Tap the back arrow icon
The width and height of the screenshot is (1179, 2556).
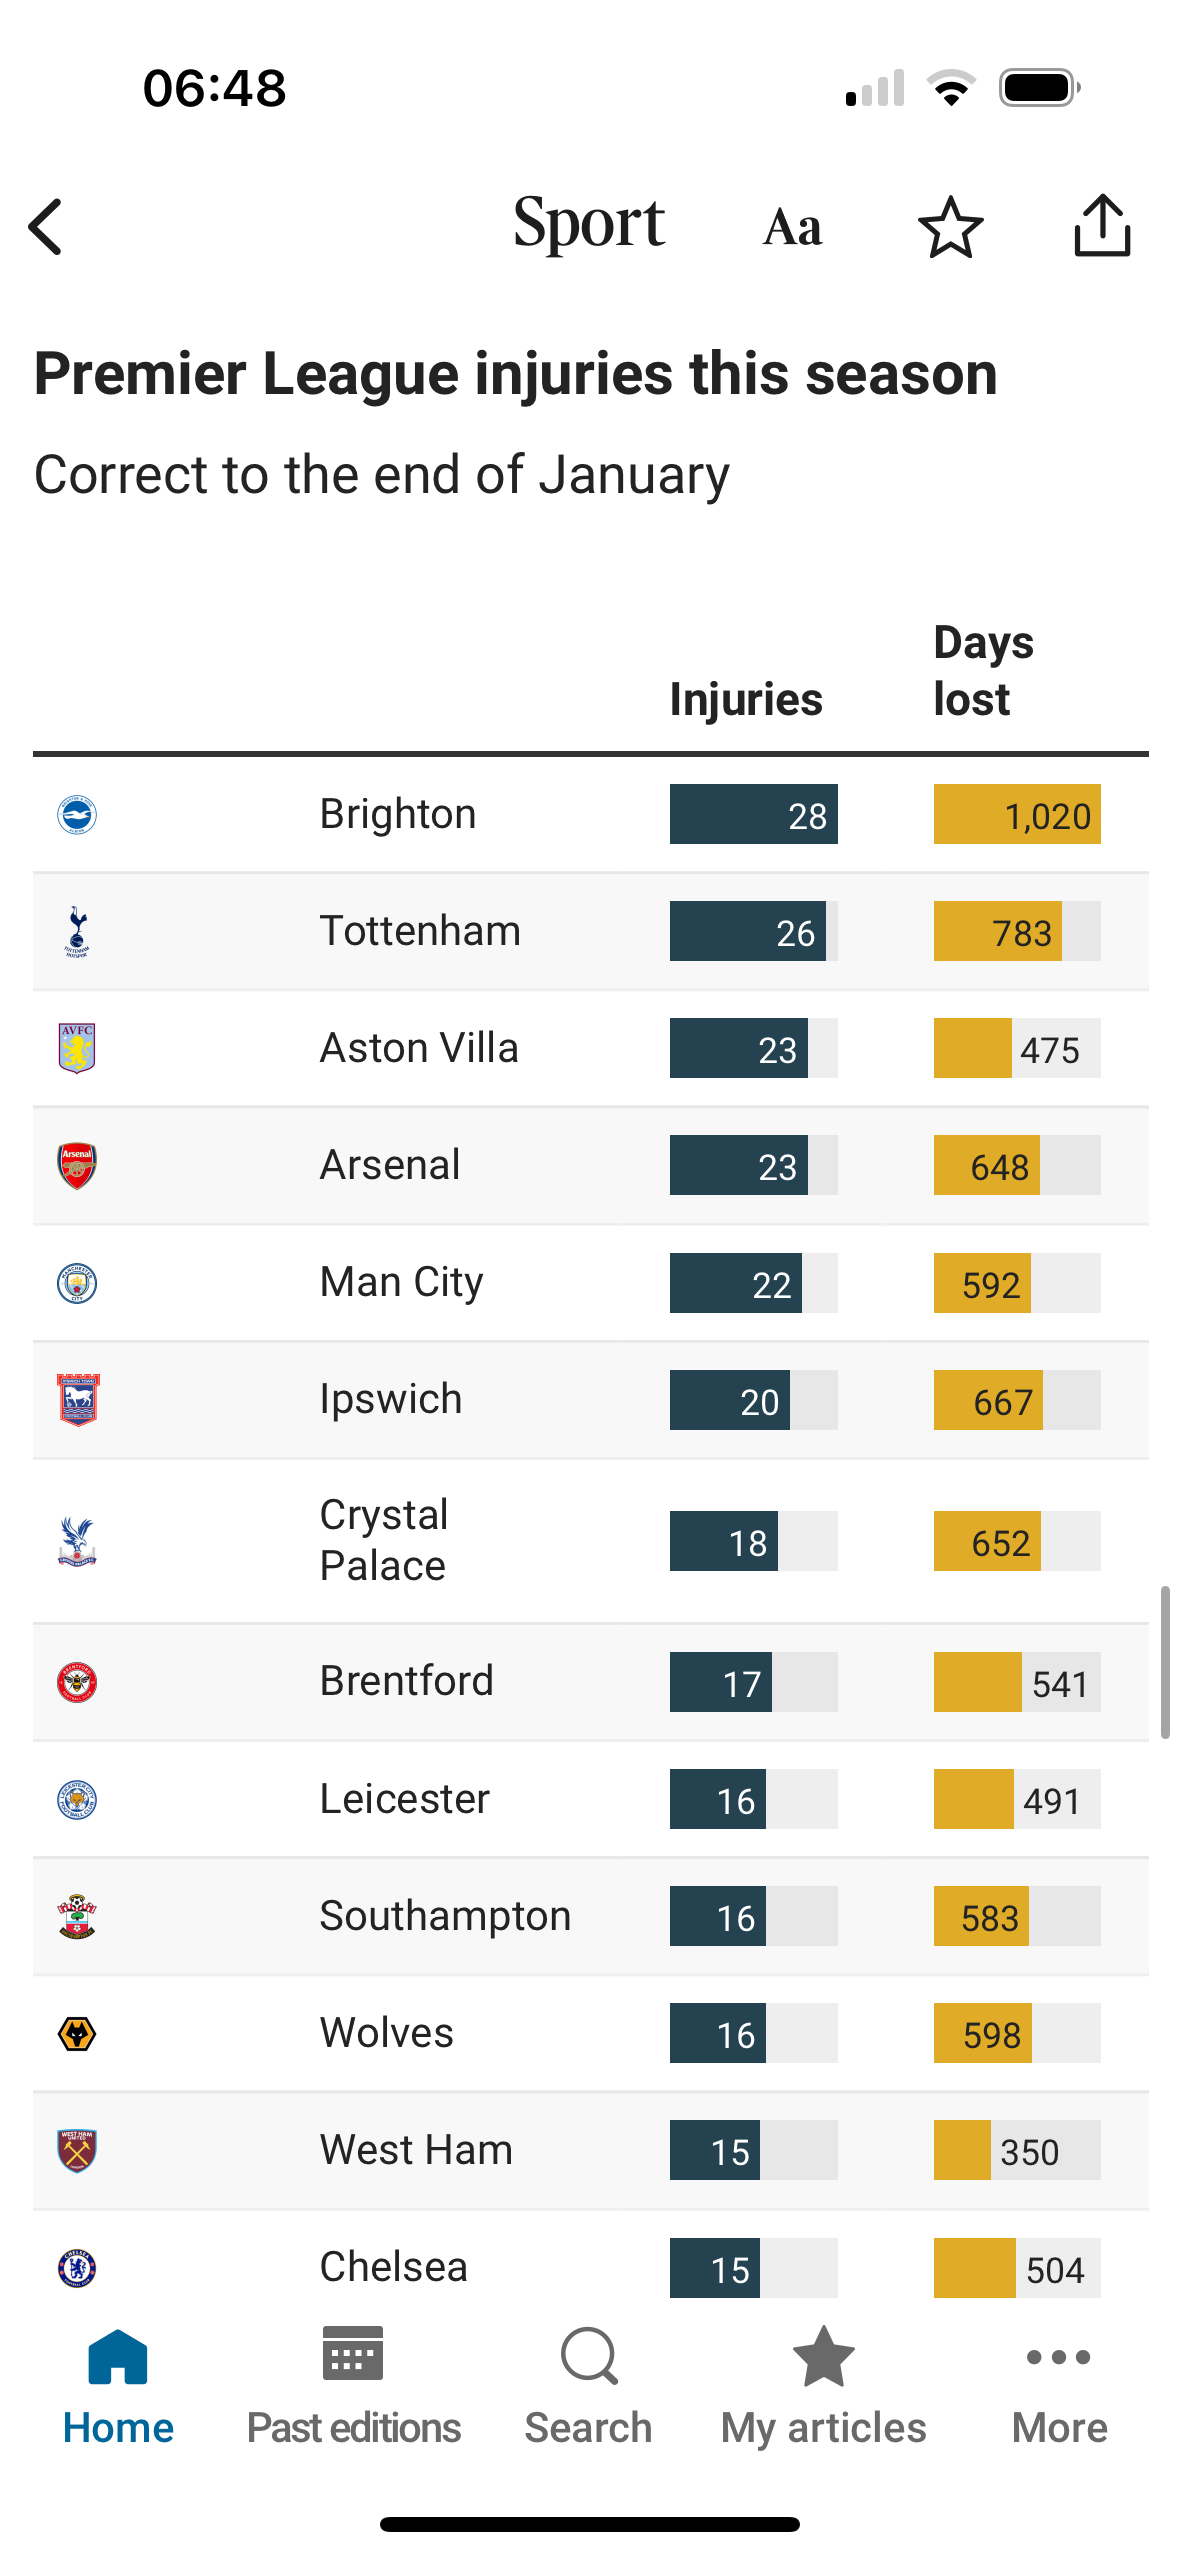46,227
